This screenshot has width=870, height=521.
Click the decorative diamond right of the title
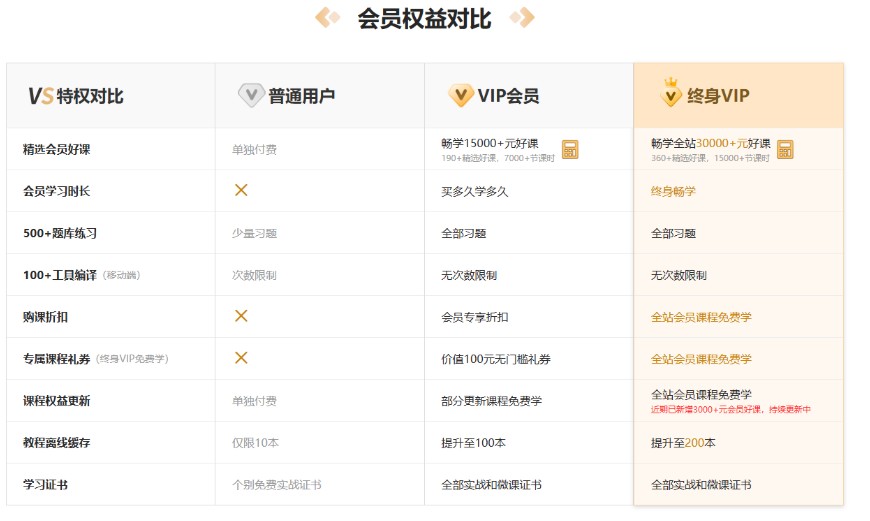tap(521, 17)
